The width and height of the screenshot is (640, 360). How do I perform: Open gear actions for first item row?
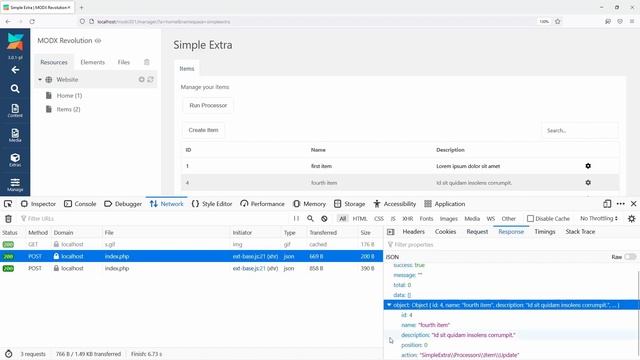pos(588,166)
